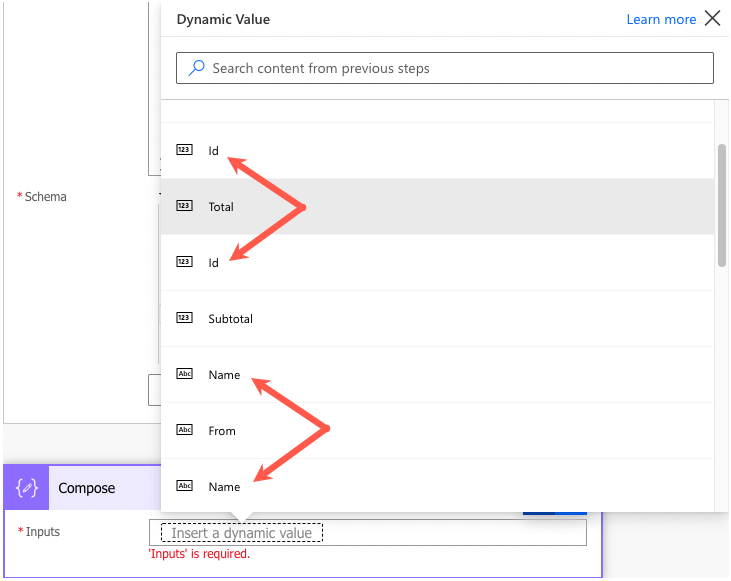Viewport: 731px width, 581px height.
Task: Choose the From dynamic value
Action: 222,431
